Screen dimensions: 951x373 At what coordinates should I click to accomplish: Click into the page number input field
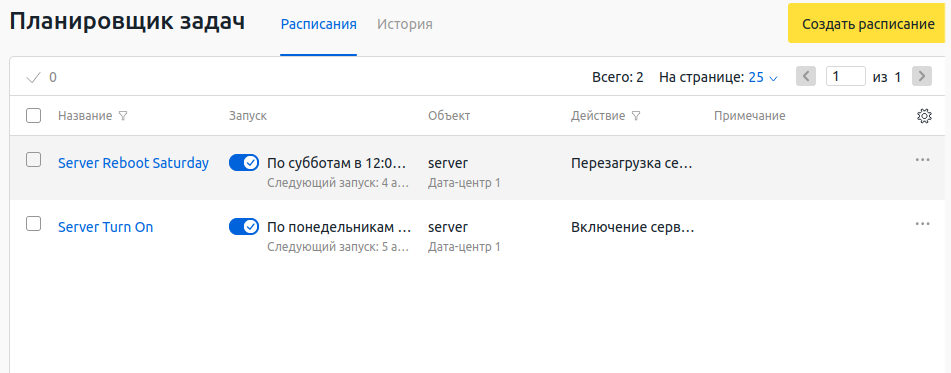pyautogui.click(x=845, y=76)
